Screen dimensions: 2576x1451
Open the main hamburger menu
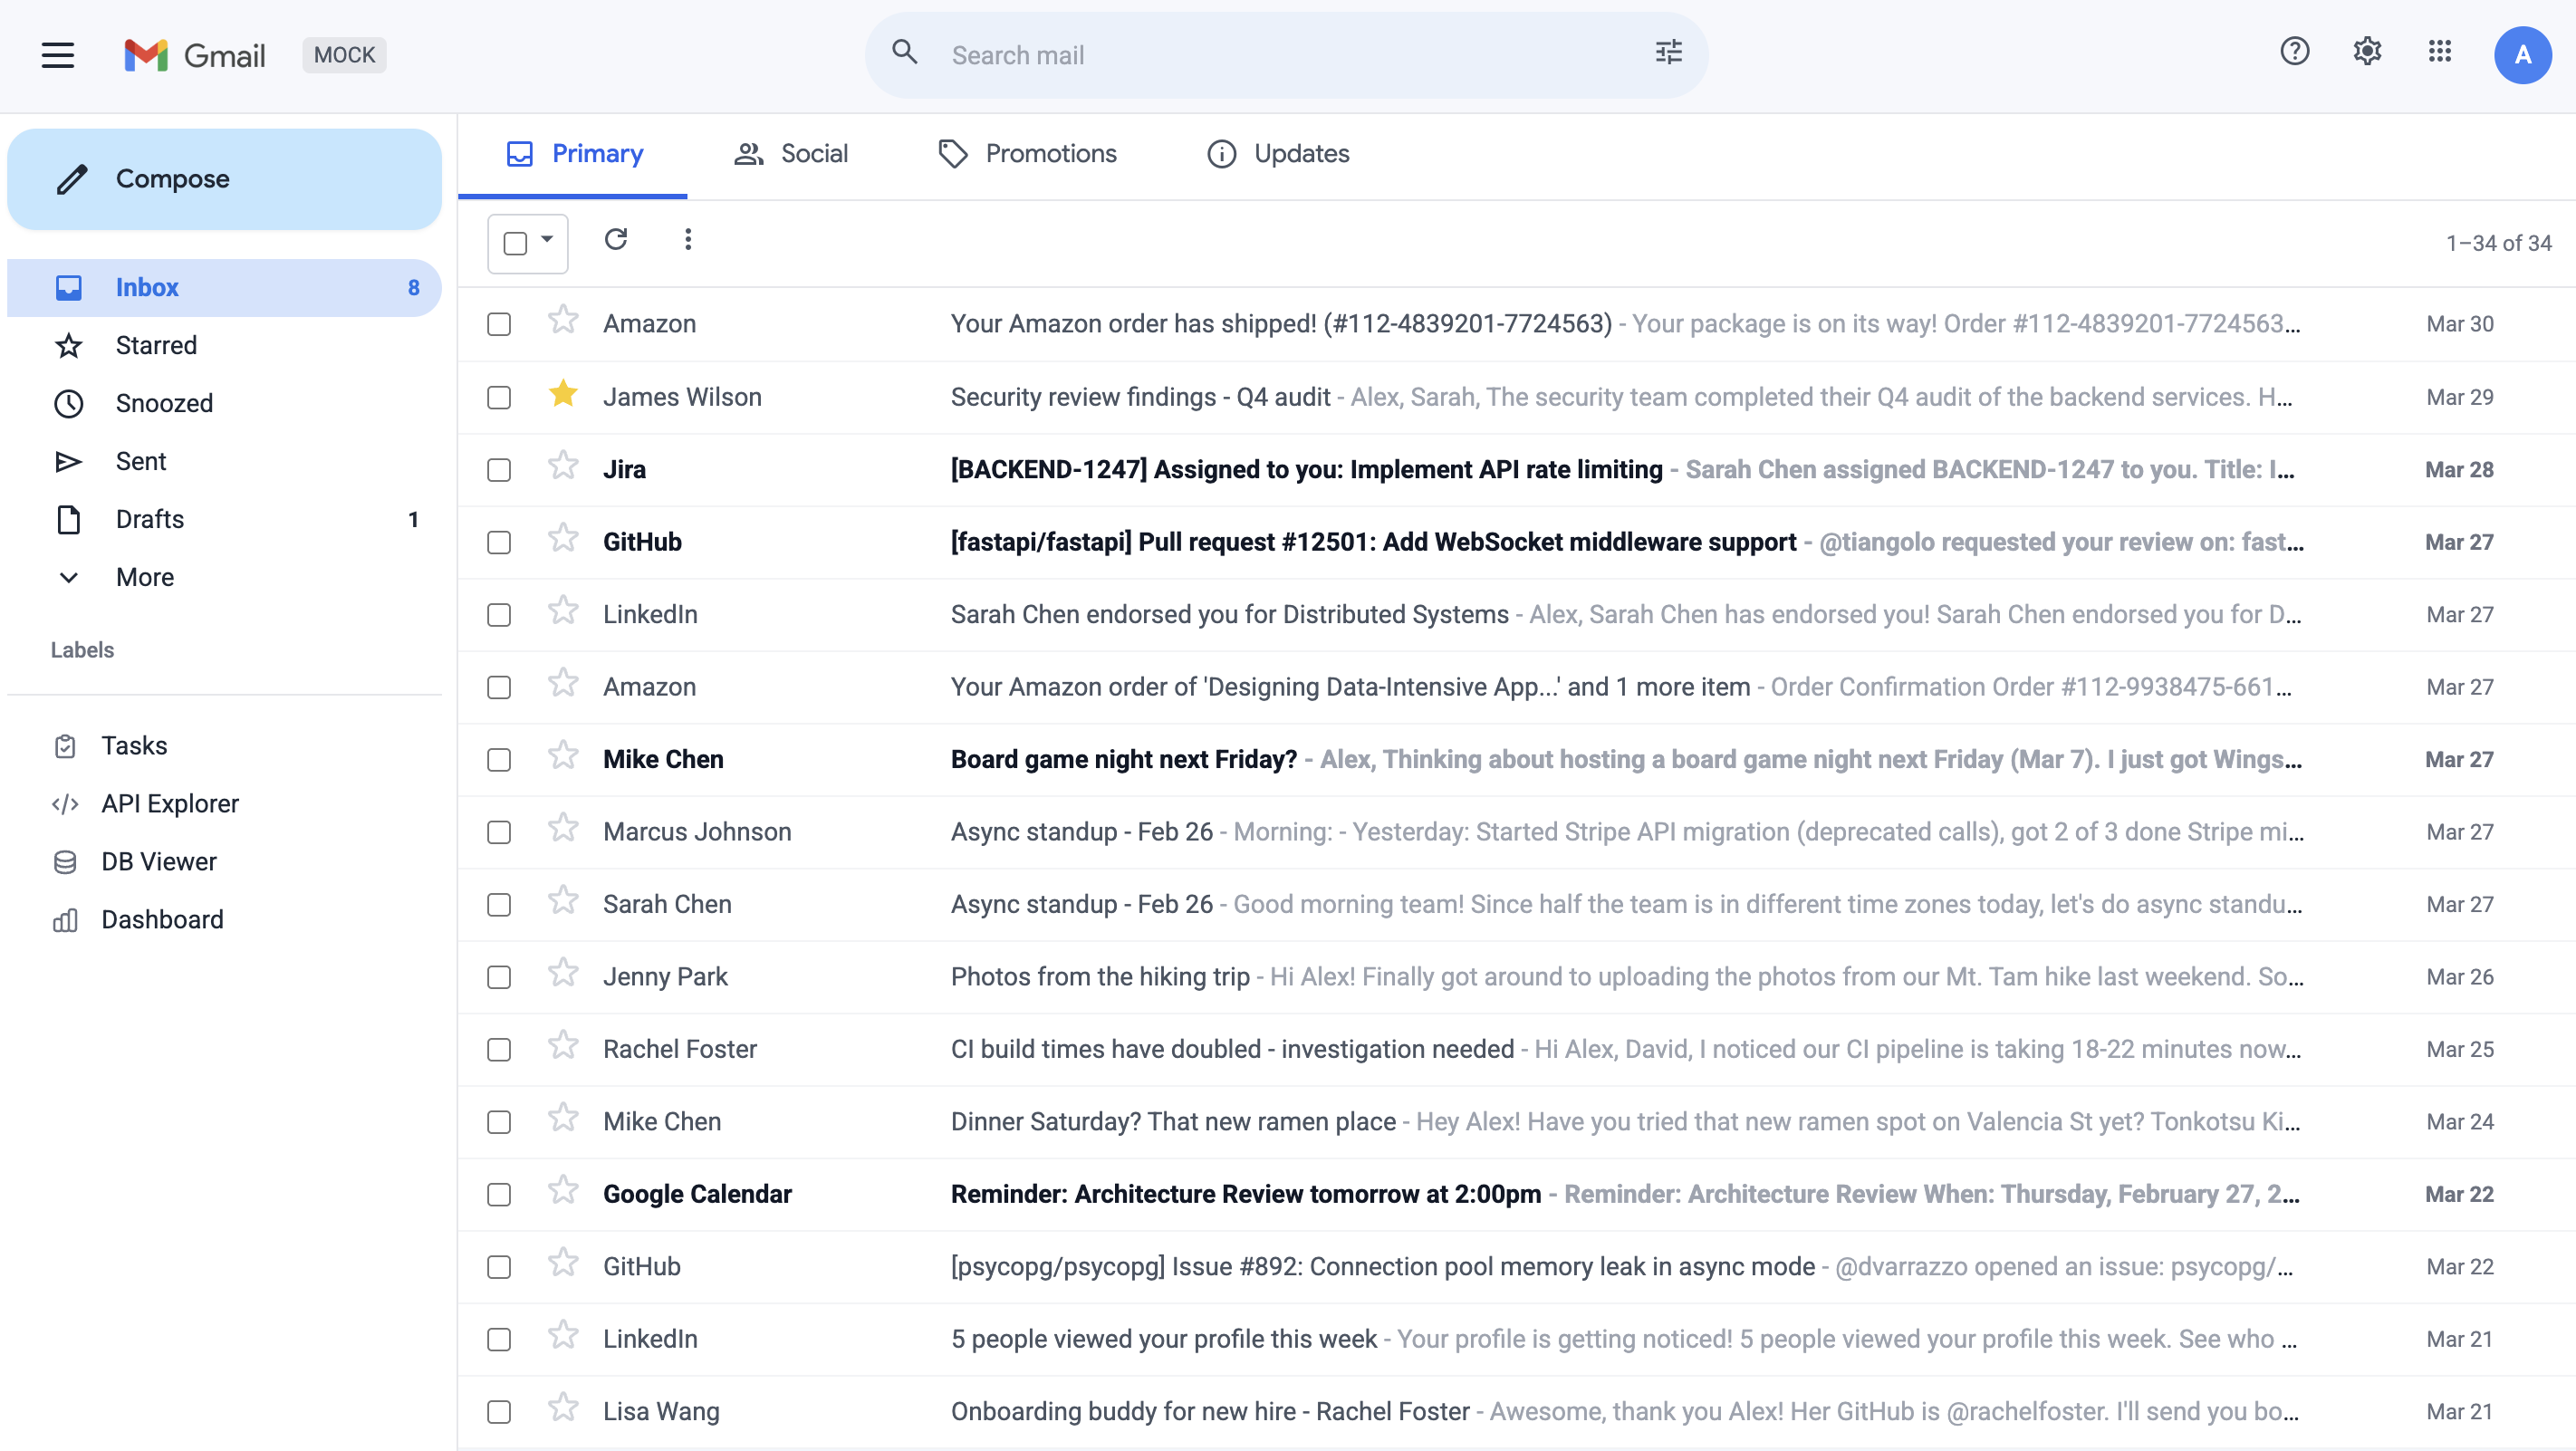(57, 55)
